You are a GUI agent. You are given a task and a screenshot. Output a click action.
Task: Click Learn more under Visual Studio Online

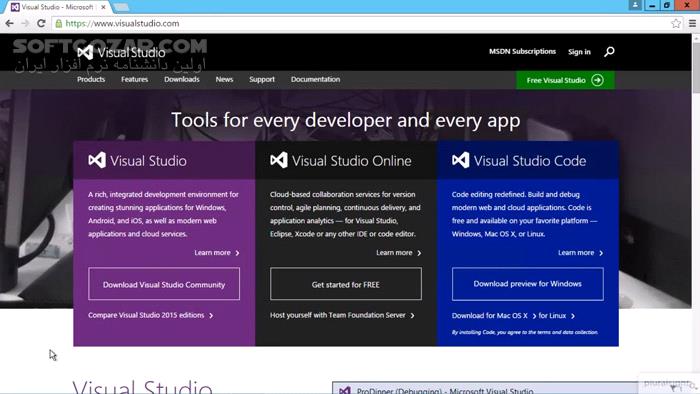pyautogui.click(x=399, y=253)
